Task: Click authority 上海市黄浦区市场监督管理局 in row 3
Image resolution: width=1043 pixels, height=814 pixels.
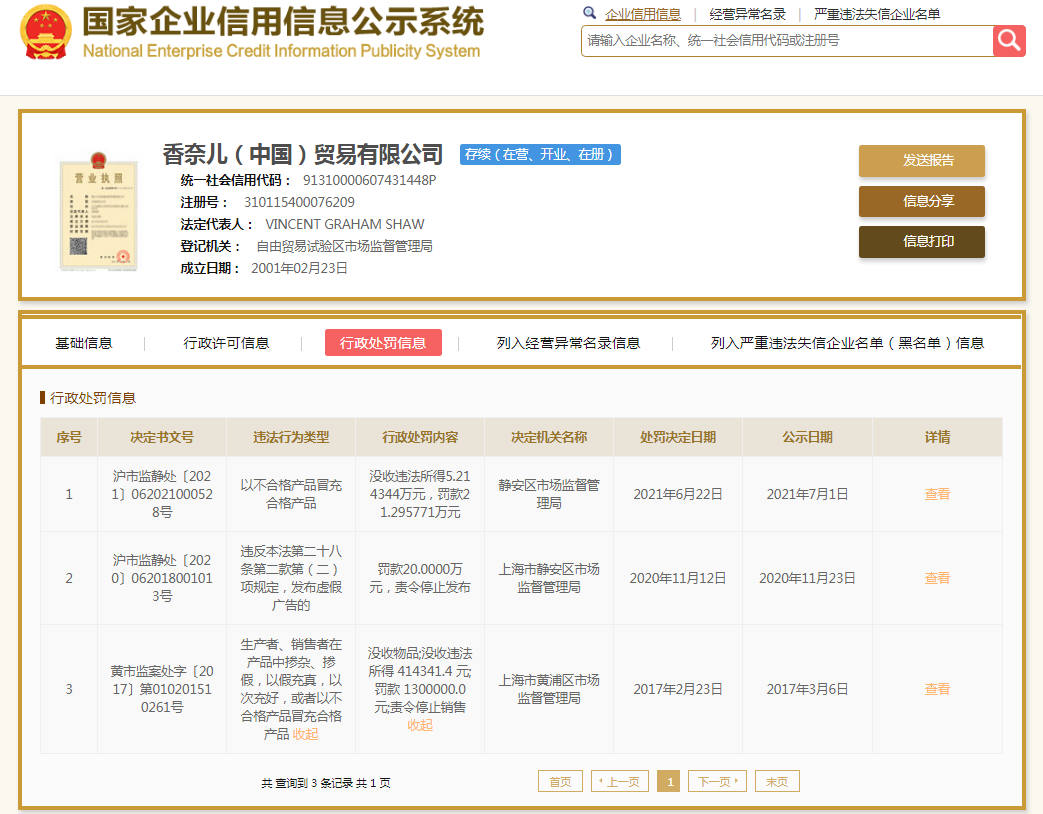Action: (549, 689)
